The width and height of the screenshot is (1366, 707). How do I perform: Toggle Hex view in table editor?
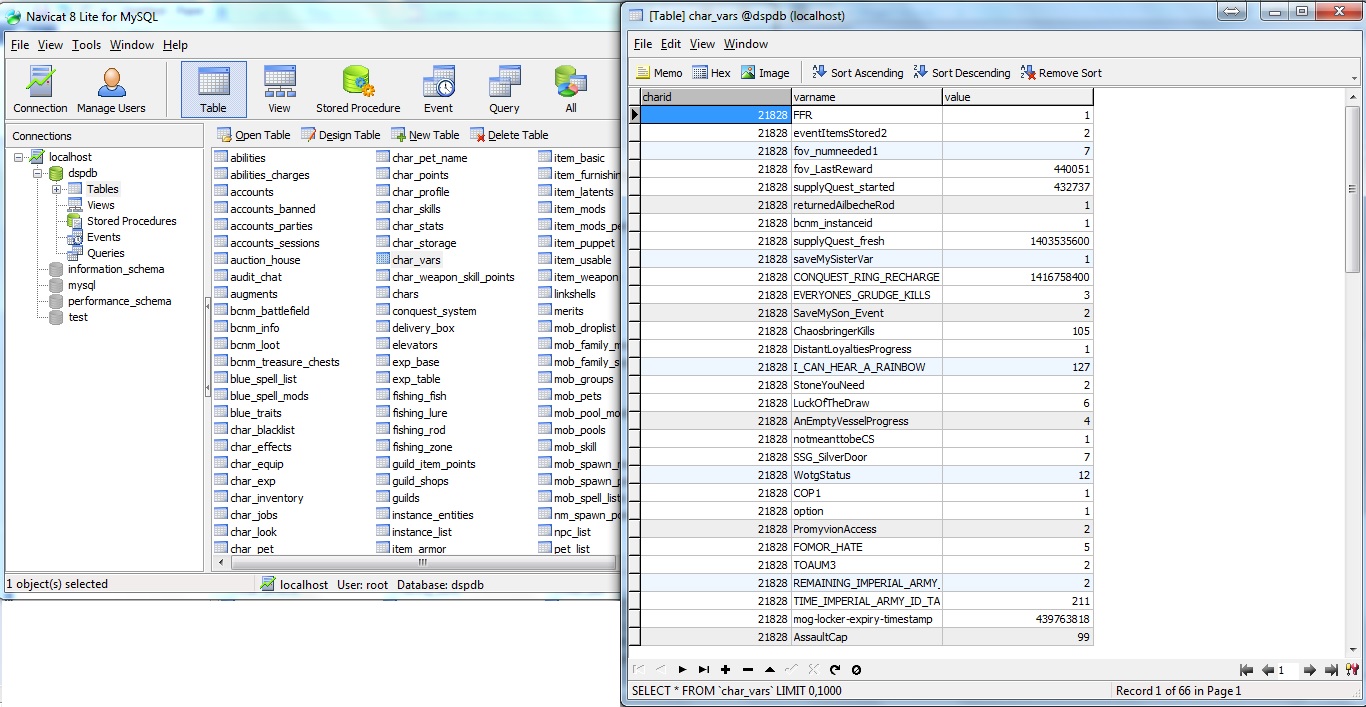(x=711, y=73)
